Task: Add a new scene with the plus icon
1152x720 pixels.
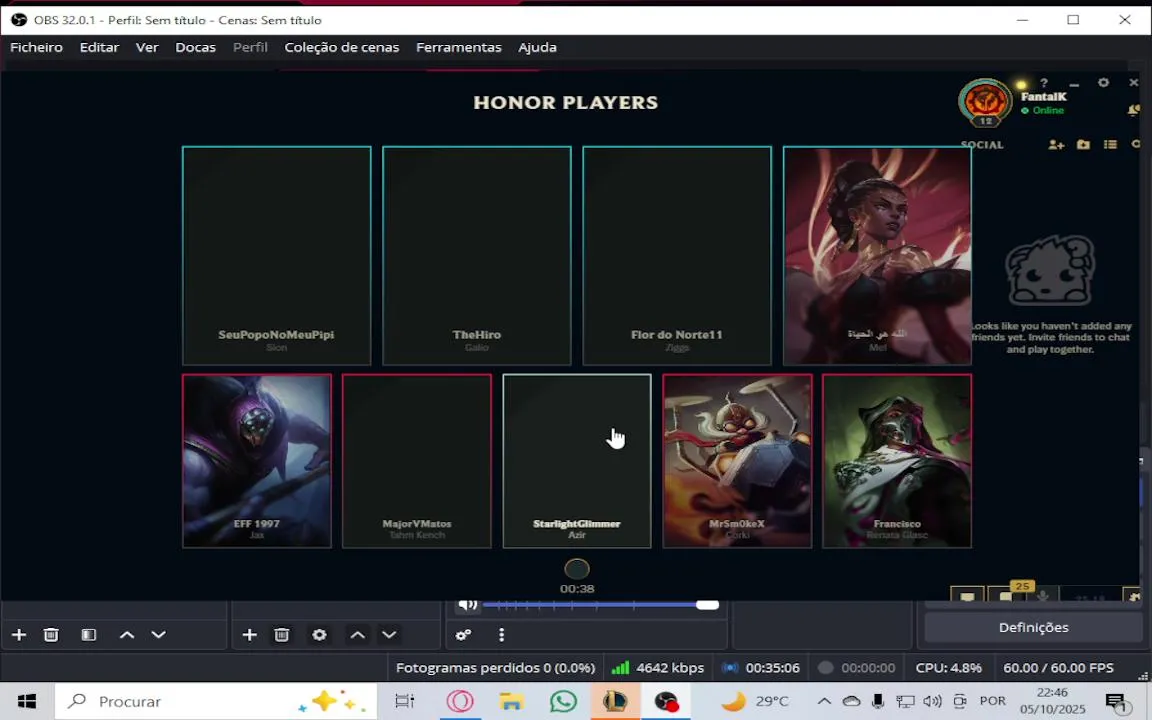Action: coord(19,635)
